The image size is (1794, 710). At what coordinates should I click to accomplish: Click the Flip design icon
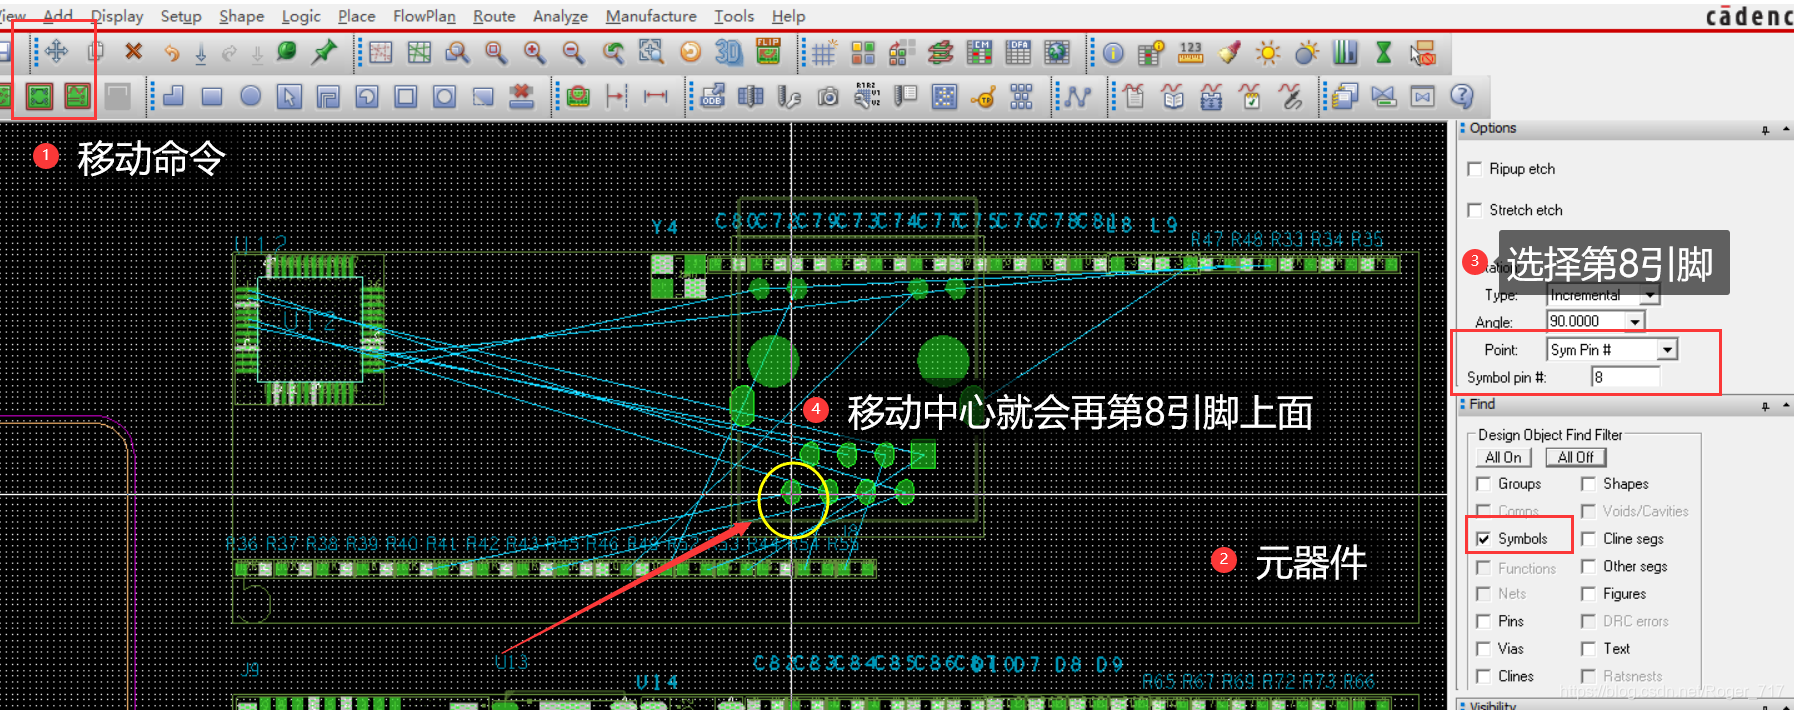[x=768, y=52]
